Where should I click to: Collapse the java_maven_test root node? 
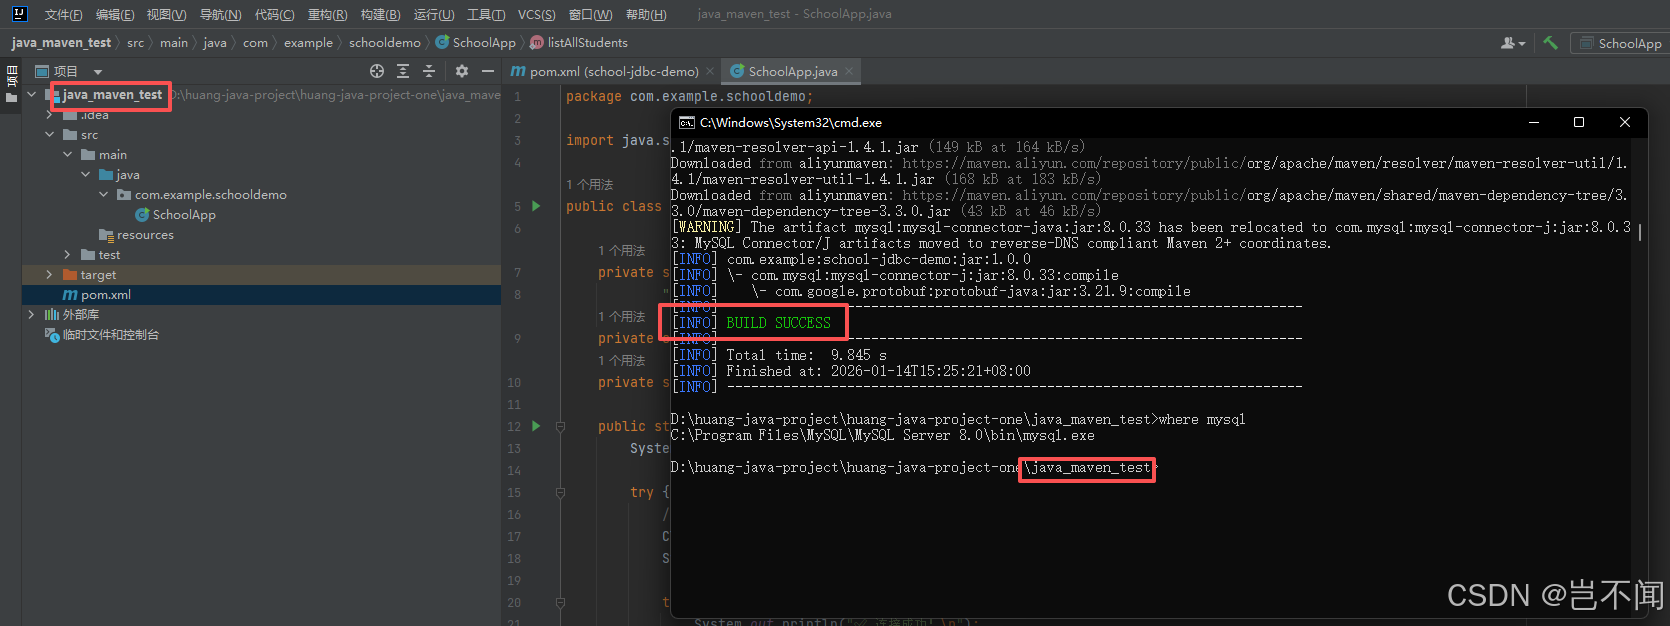[32, 95]
